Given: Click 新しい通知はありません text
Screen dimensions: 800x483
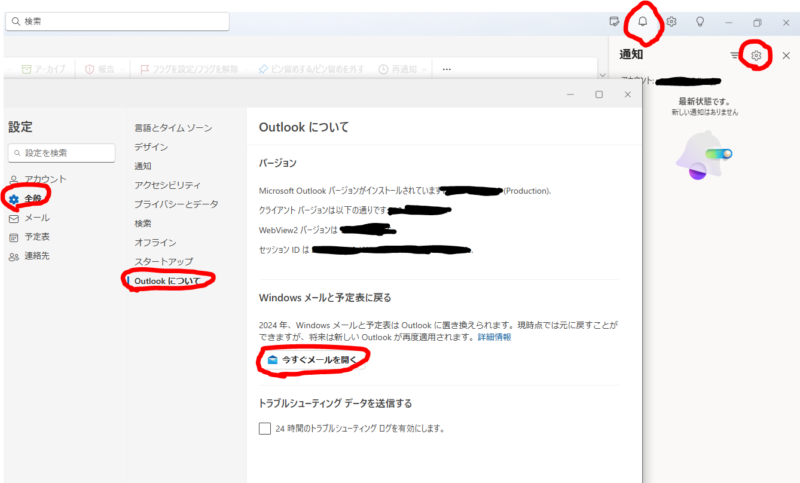Looking at the screenshot, I should point(705,112).
